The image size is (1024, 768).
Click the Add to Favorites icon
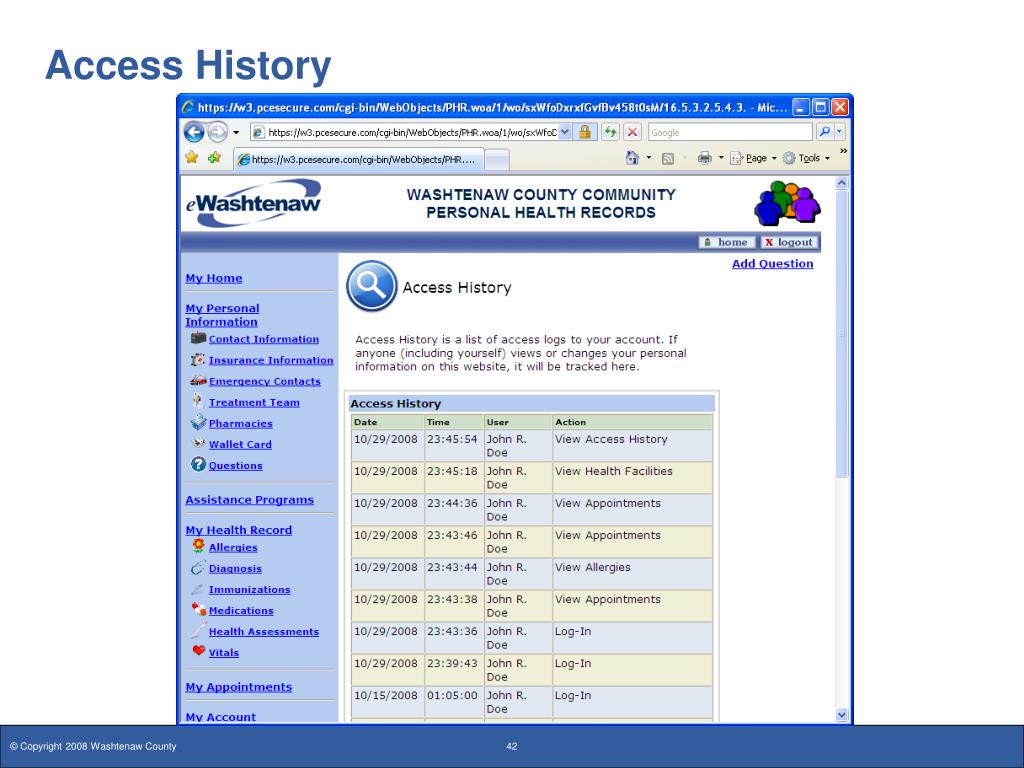pyautogui.click(x=214, y=157)
